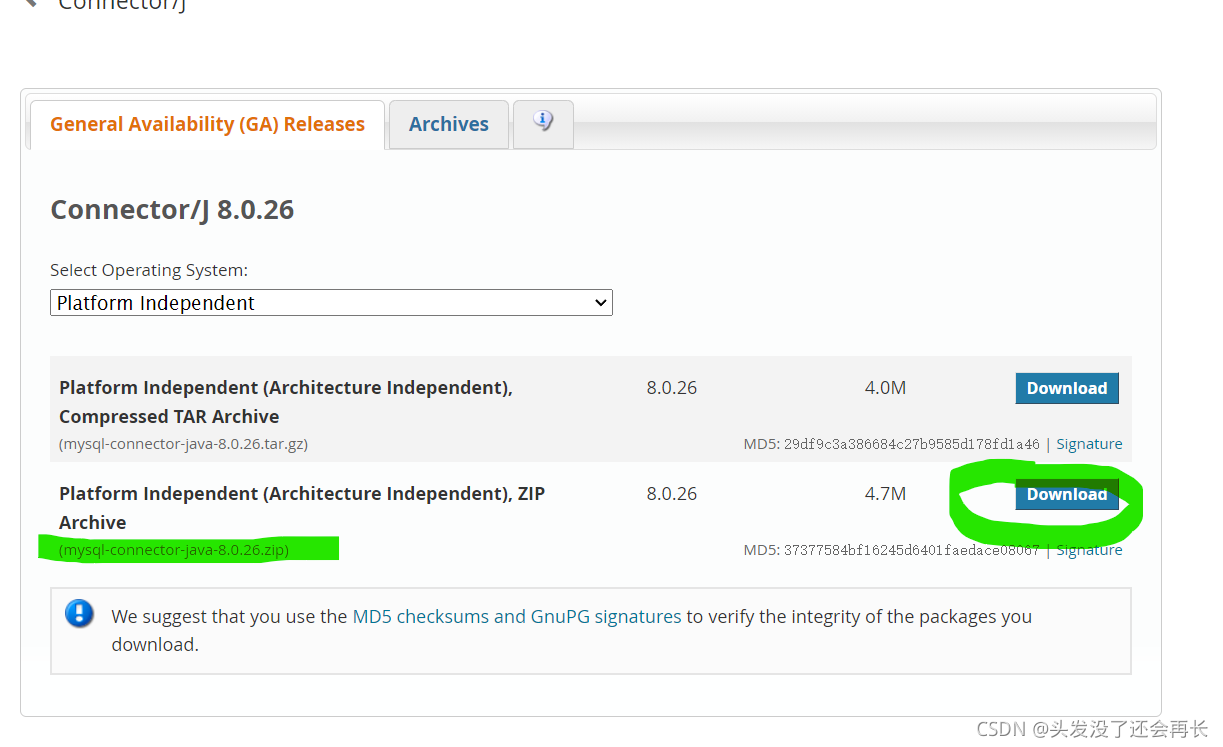The image size is (1223, 747).
Task: Open Signature link for ZIP archive
Action: [1089, 550]
